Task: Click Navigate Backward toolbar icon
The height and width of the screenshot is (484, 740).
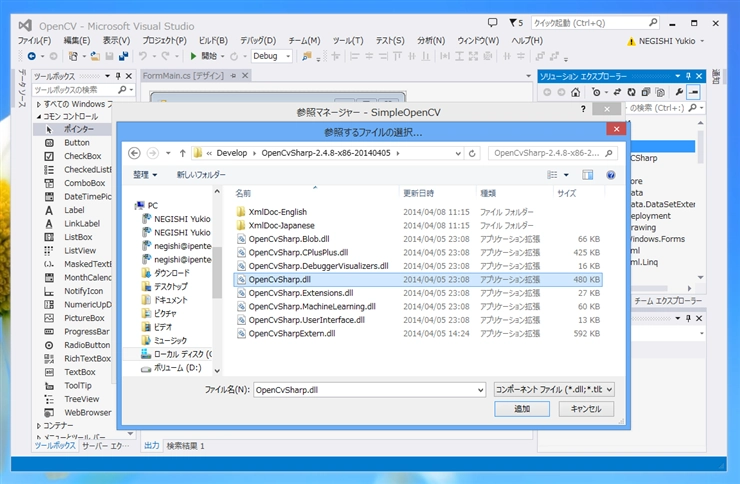Action: (x=32, y=56)
